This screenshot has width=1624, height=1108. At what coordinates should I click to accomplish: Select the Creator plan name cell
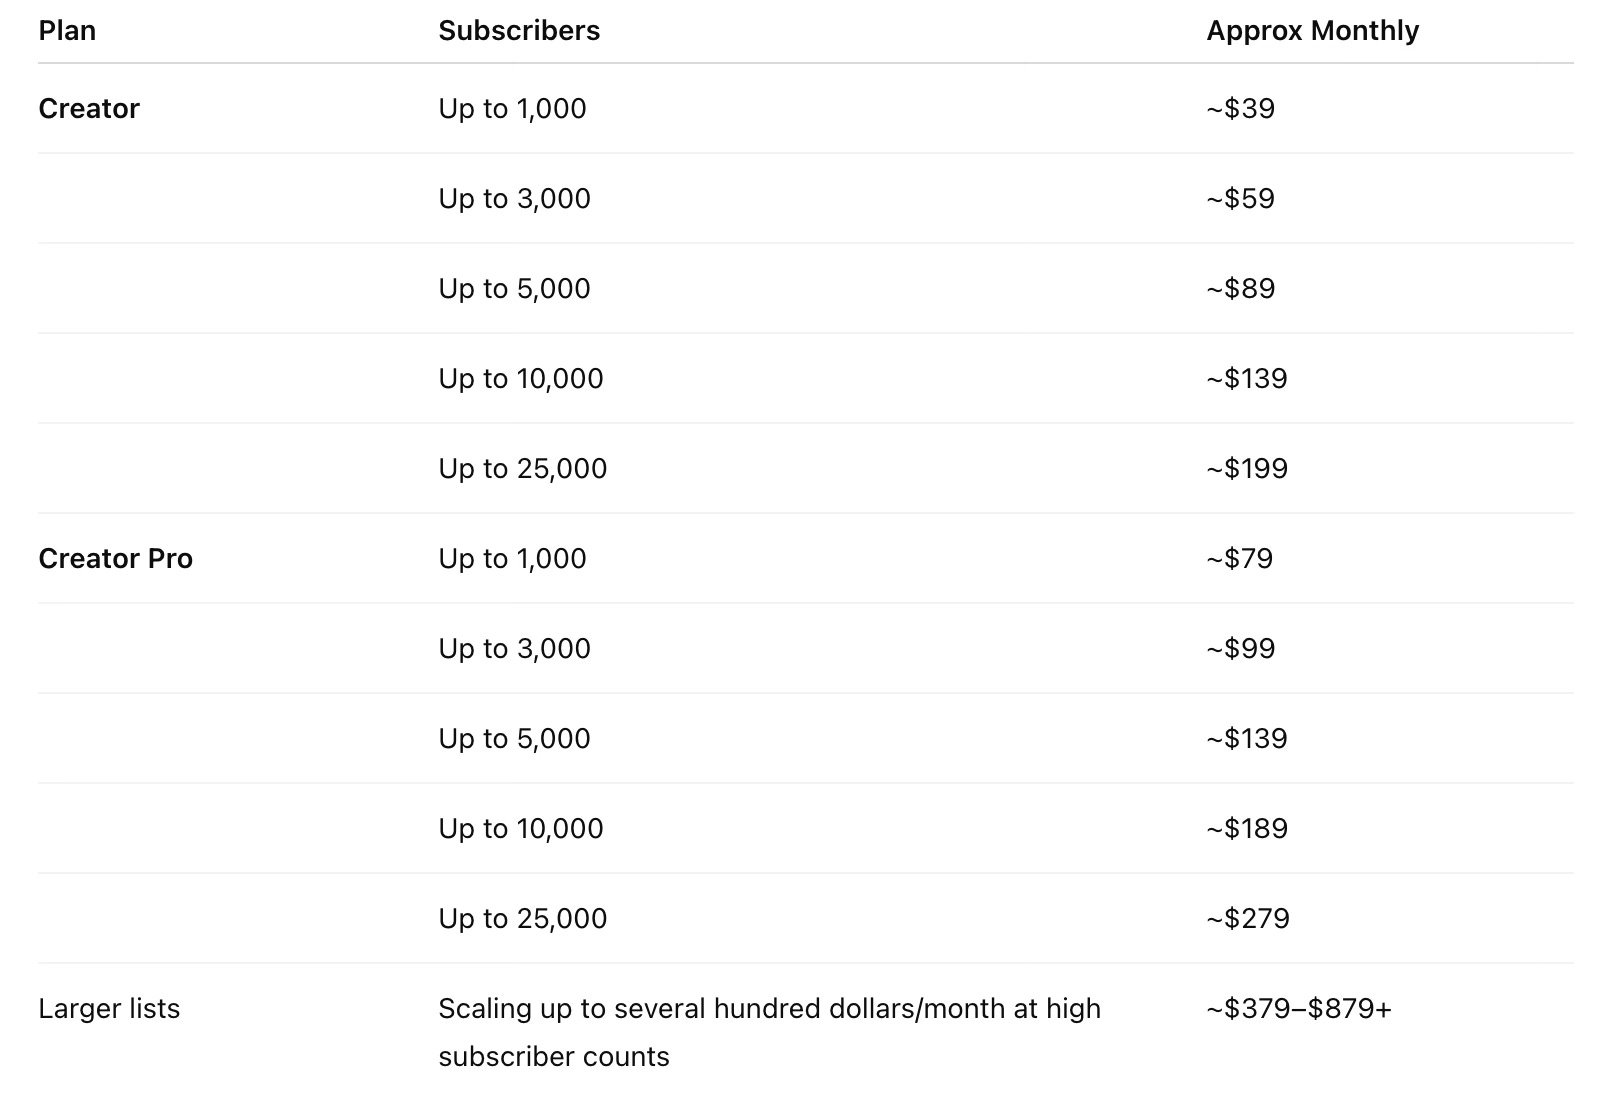point(89,108)
